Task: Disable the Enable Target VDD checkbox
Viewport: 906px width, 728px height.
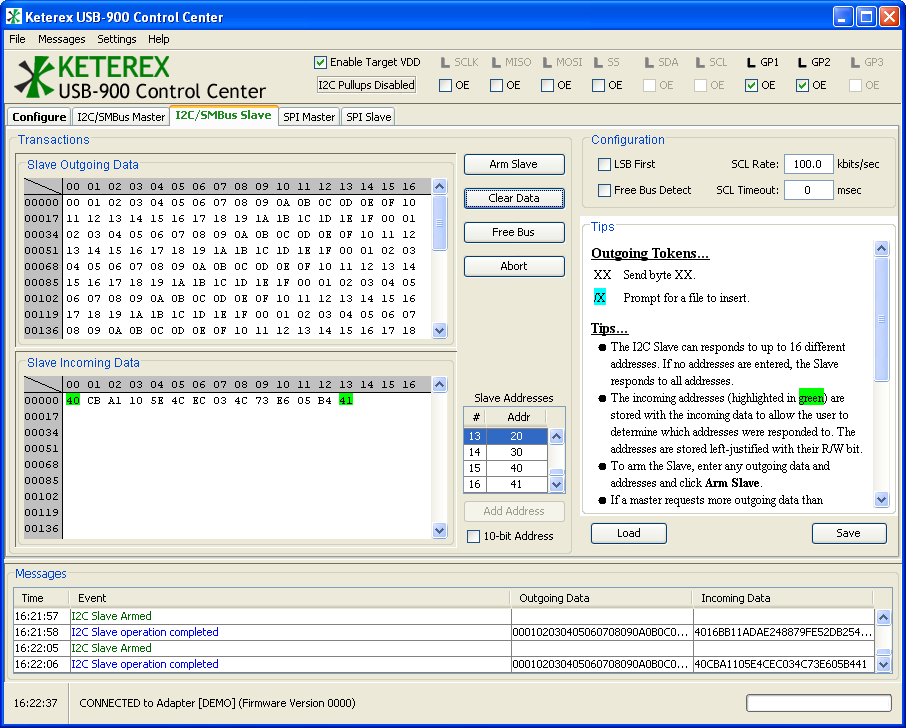Action: point(321,62)
